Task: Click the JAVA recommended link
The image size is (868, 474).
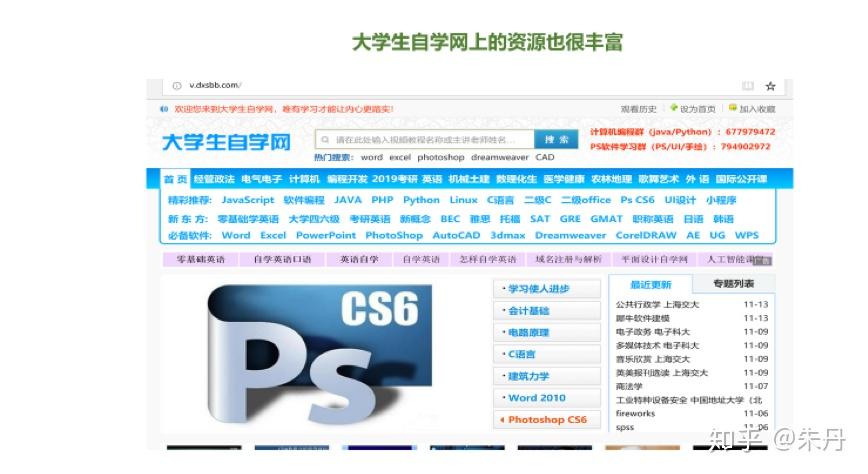Action: (348, 200)
